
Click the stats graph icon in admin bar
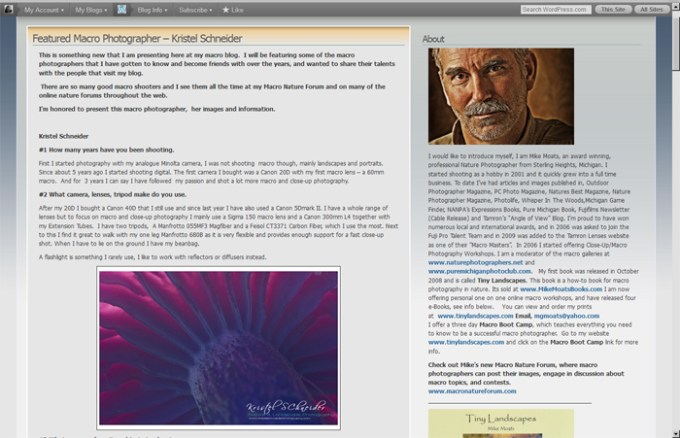tap(121, 9)
